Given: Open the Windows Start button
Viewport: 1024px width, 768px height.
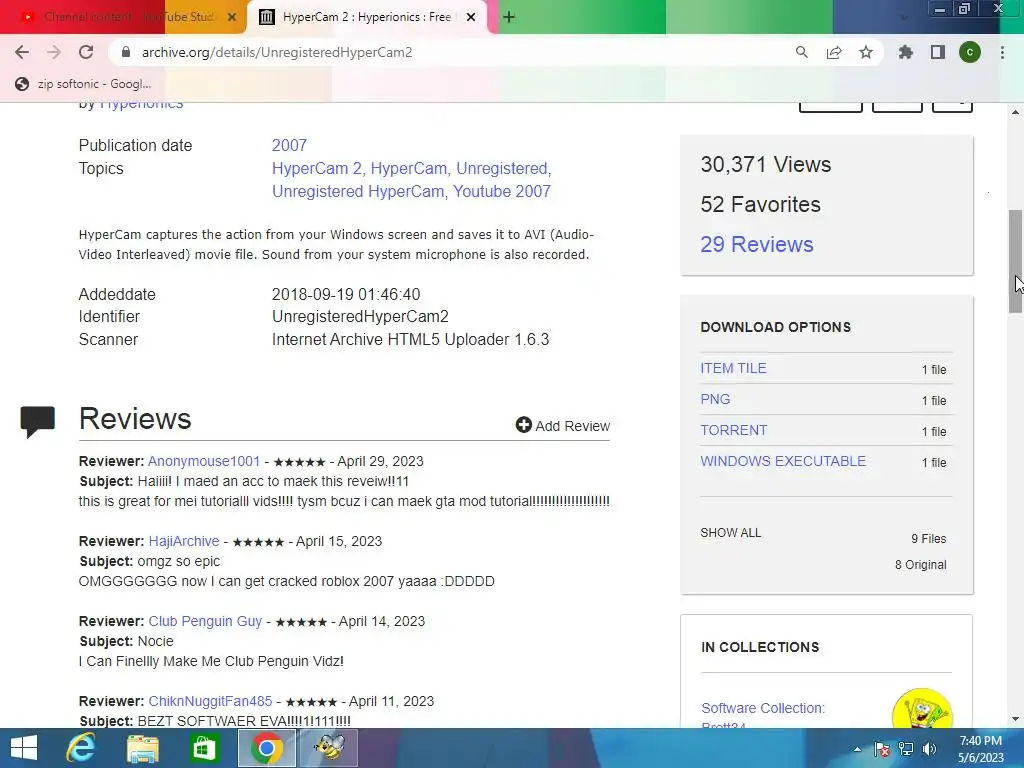Looking at the screenshot, I should (24, 748).
